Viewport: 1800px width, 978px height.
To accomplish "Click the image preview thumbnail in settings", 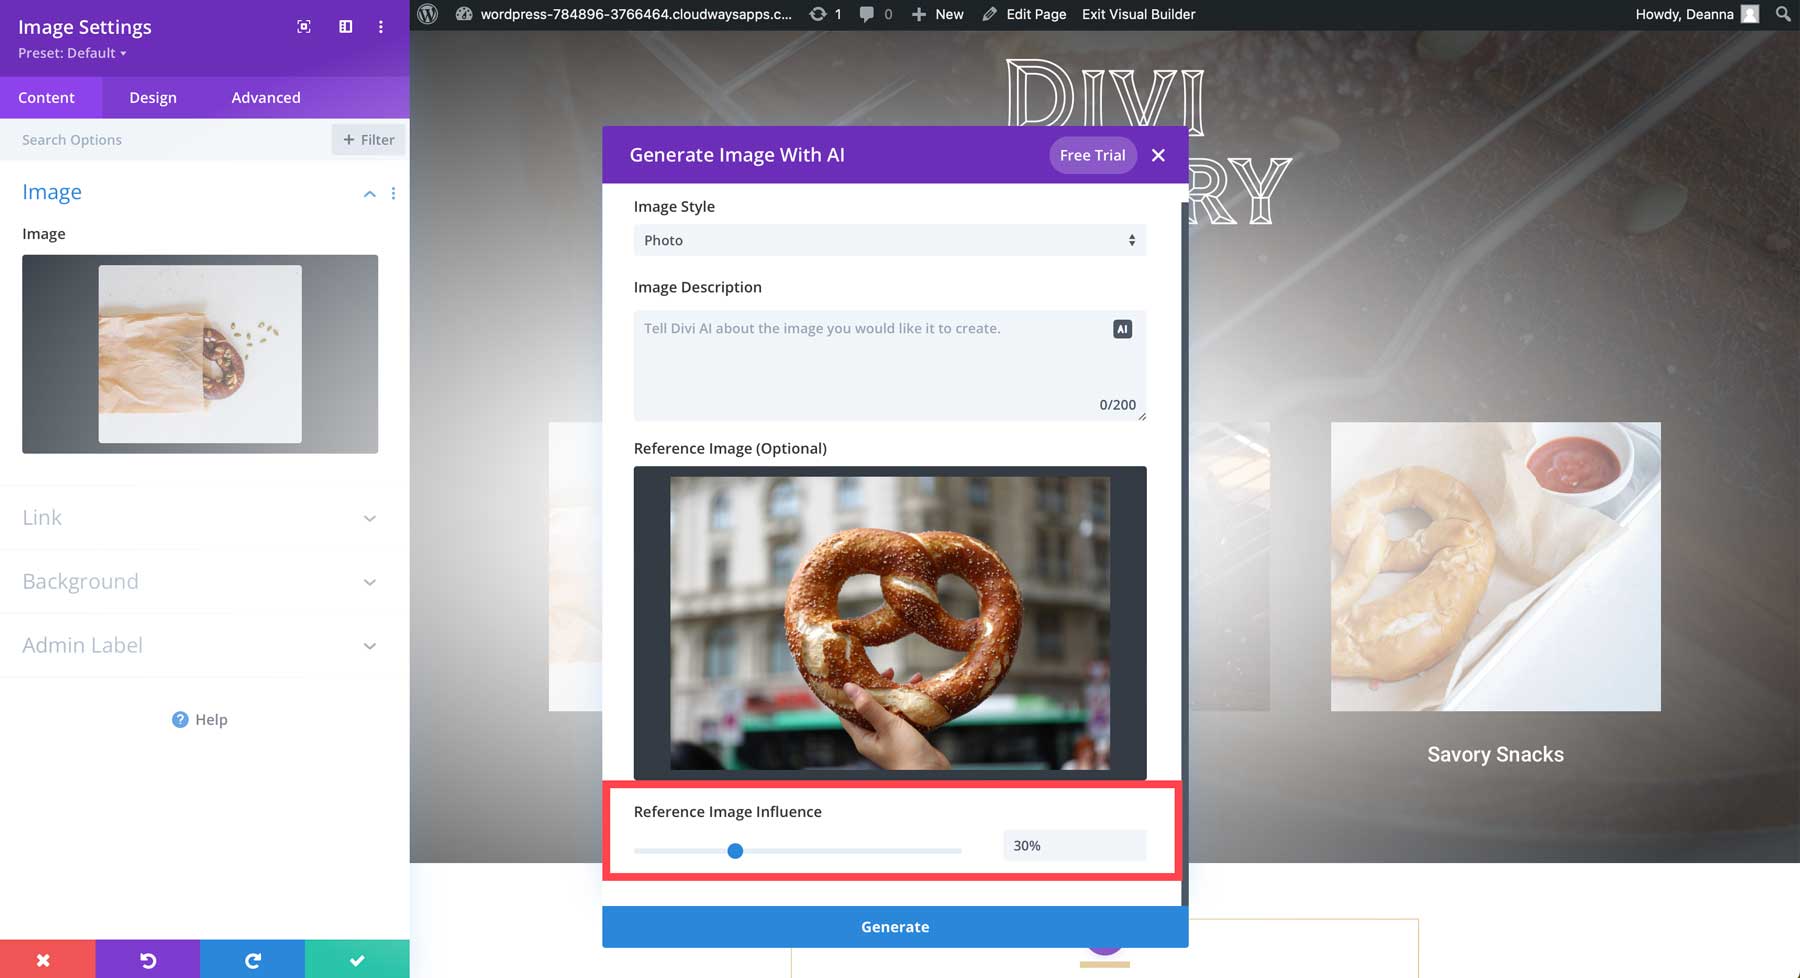I will coord(200,354).
